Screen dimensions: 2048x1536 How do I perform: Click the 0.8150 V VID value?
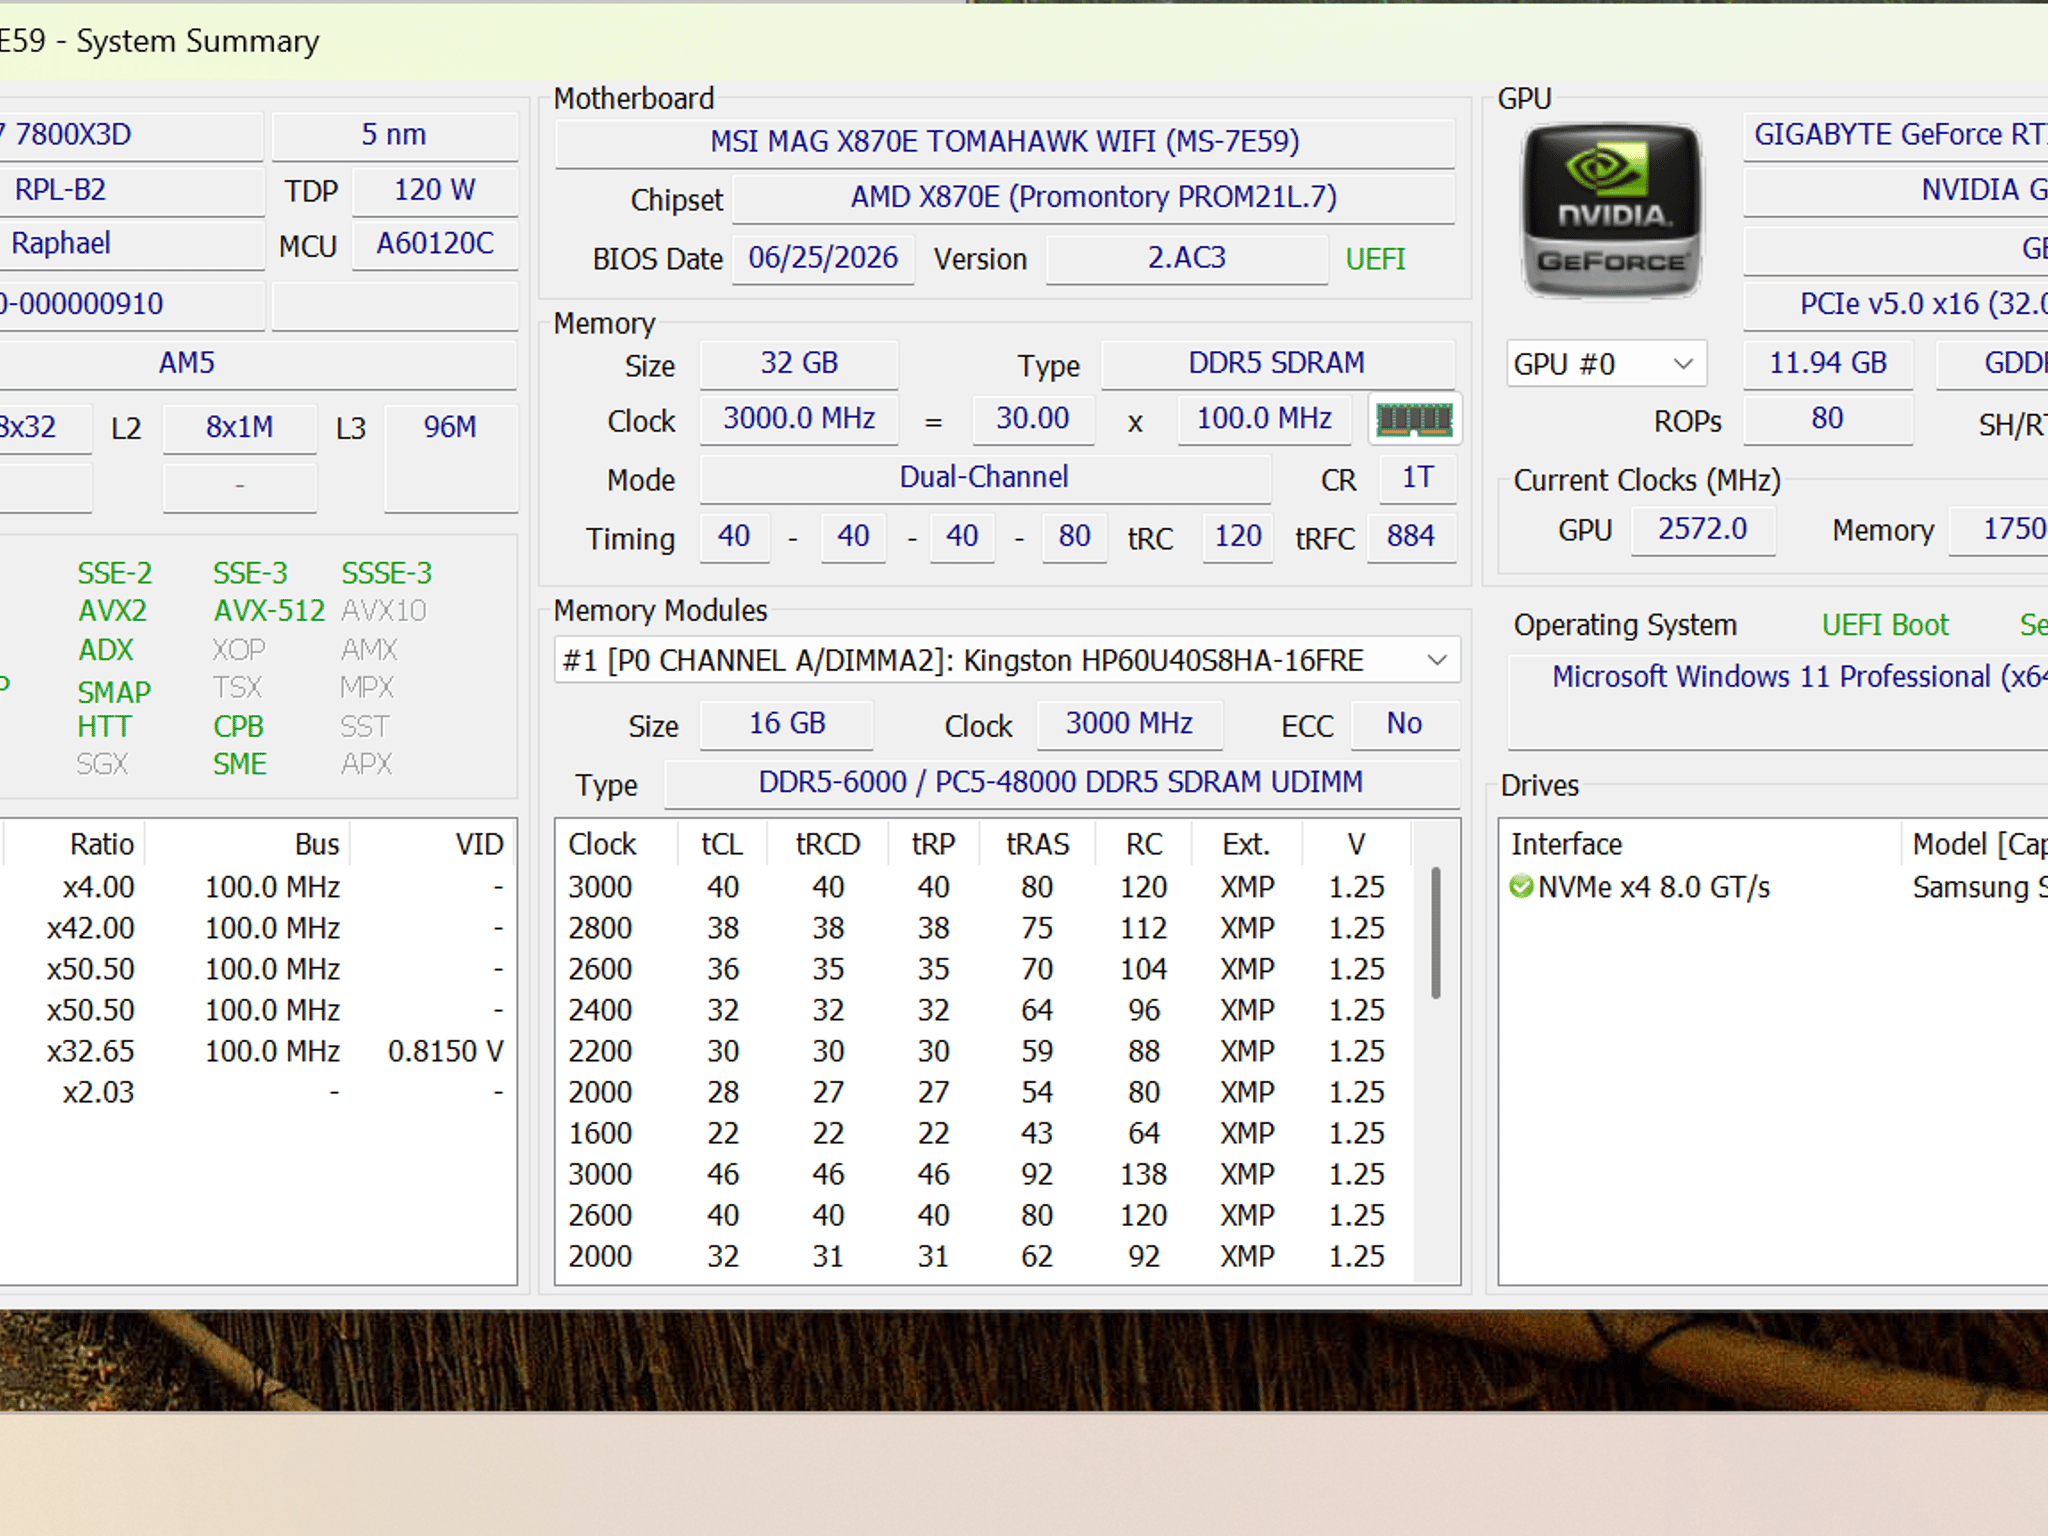(446, 1052)
